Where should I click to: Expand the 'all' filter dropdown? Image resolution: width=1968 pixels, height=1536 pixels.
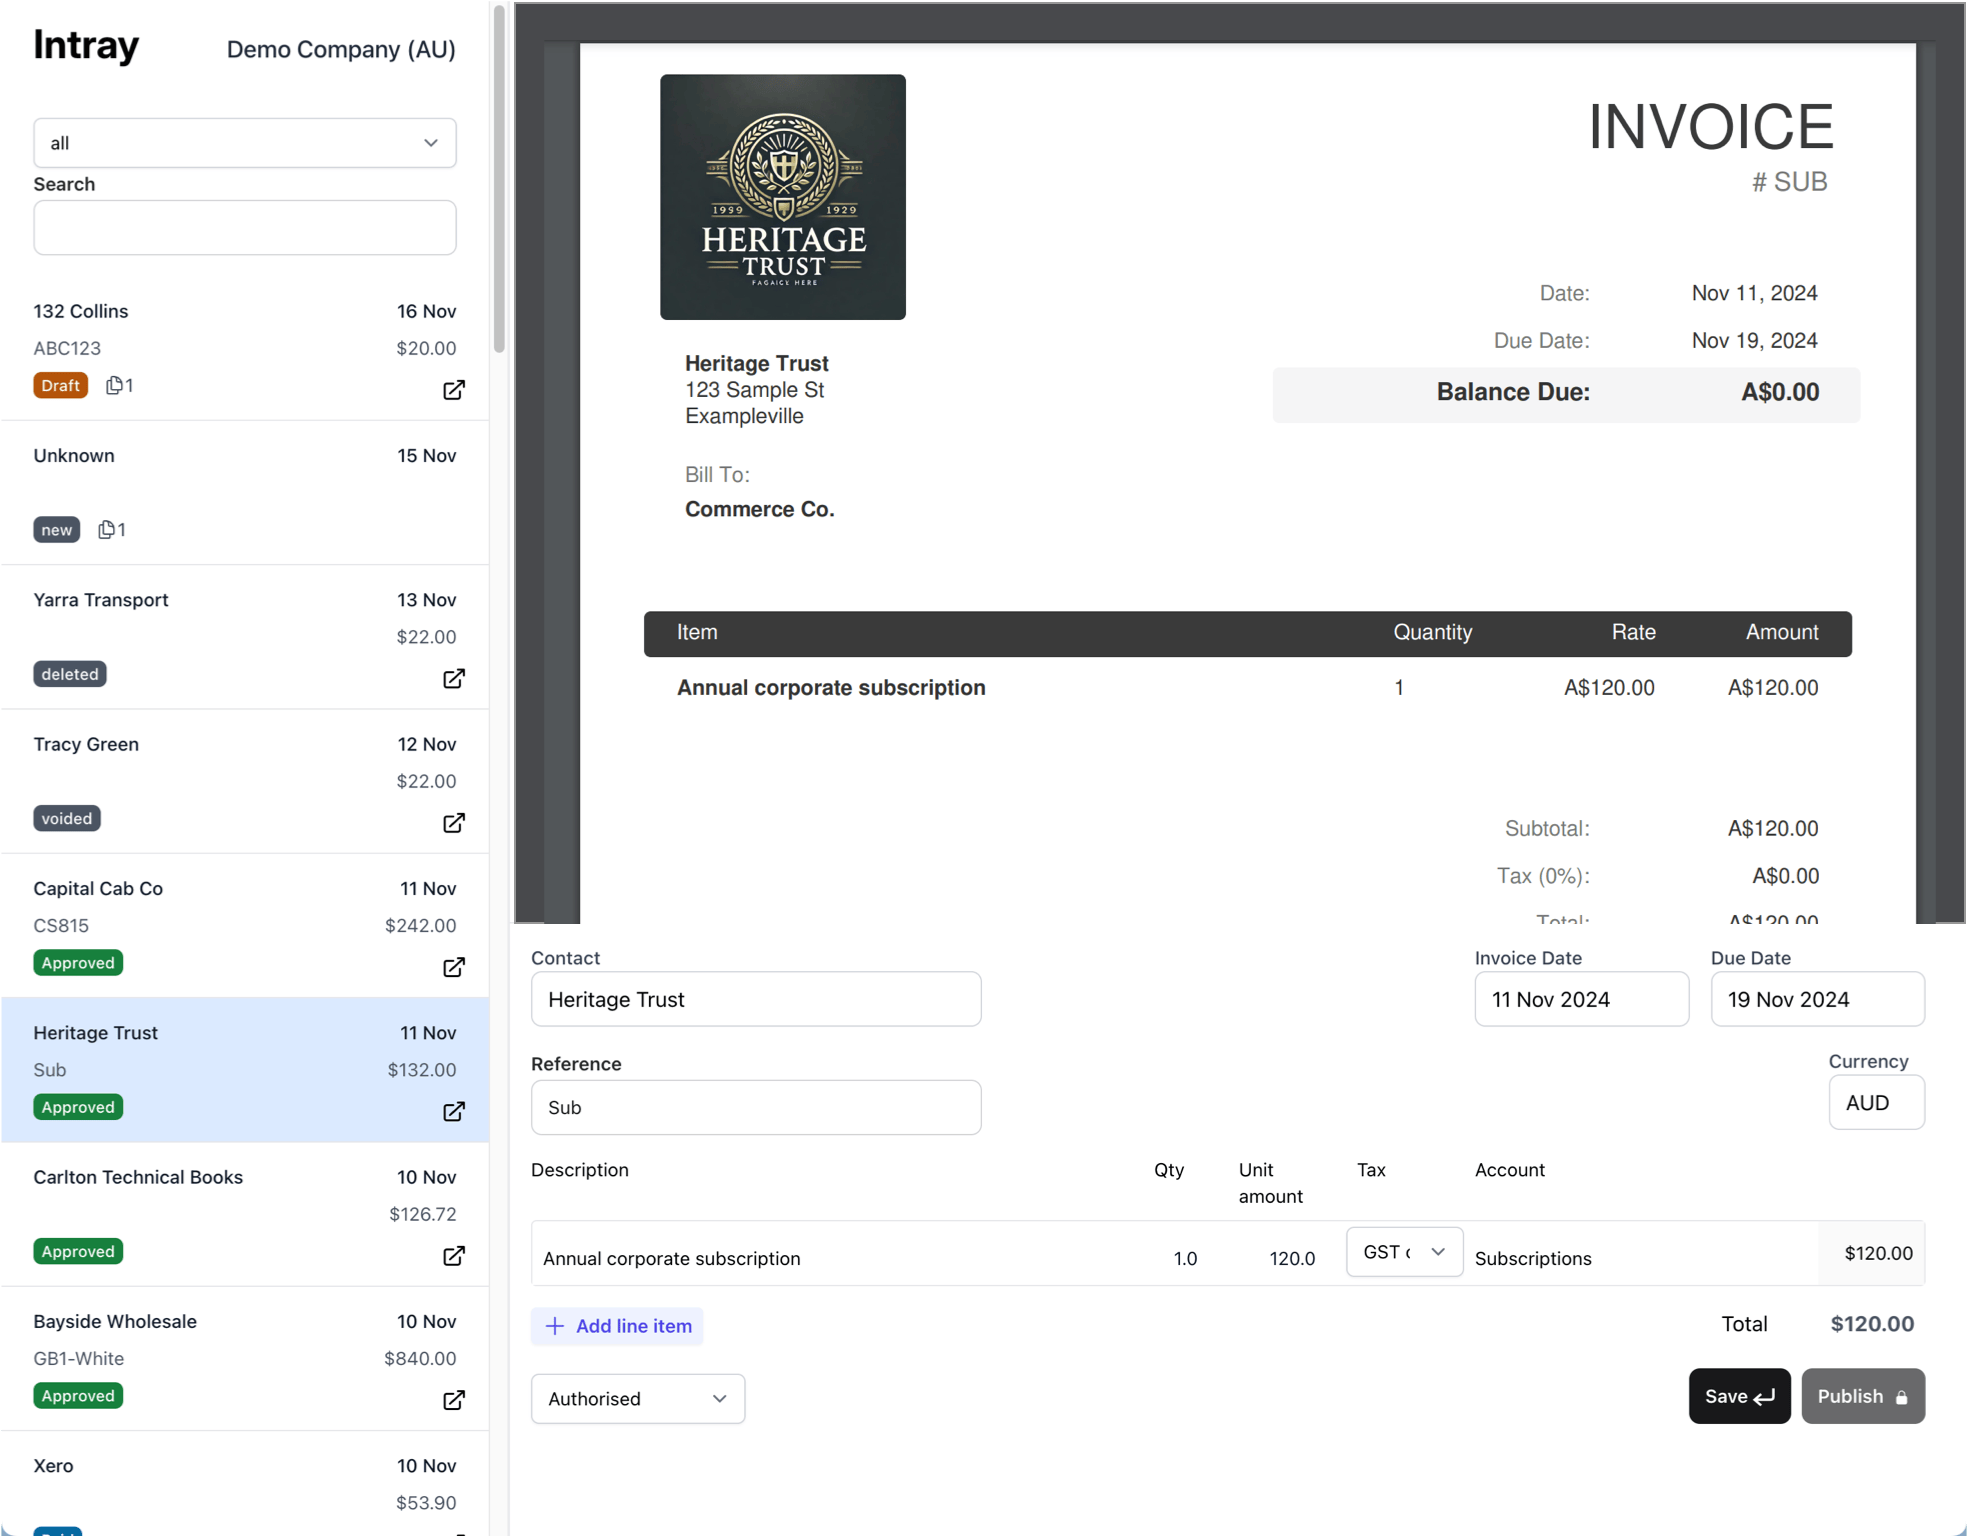[x=245, y=143]
